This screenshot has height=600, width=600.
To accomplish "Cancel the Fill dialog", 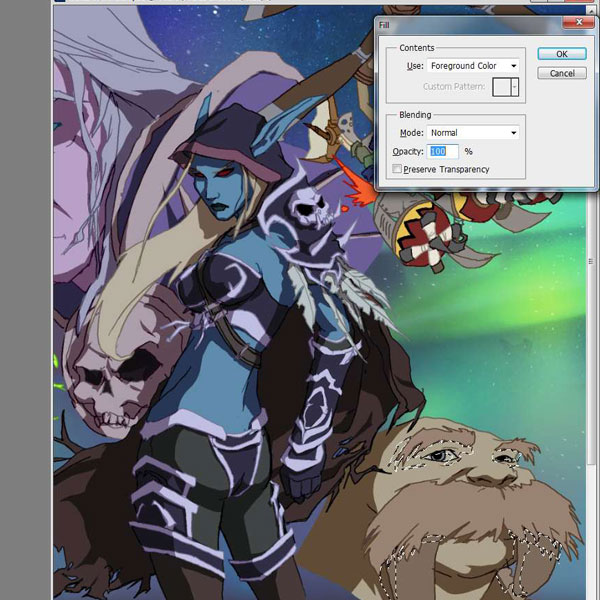I will (x=561, y=73).
